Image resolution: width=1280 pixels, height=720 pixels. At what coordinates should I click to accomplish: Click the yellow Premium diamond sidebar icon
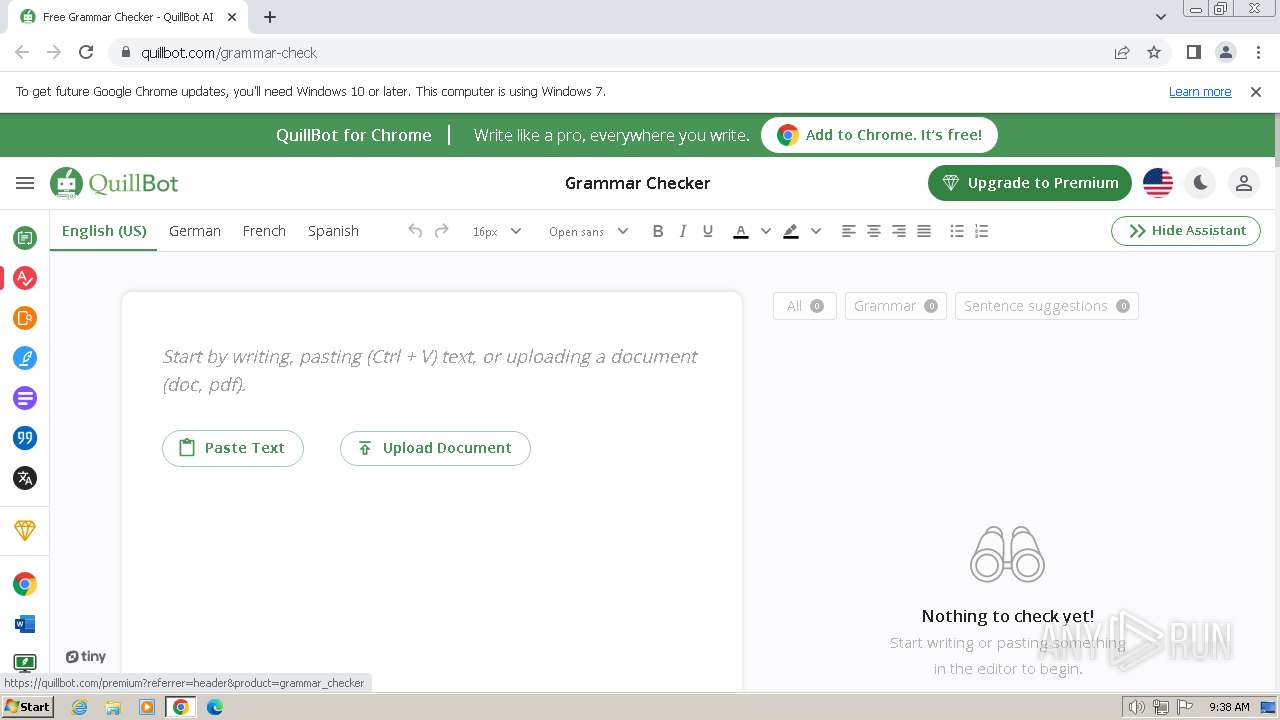[25, 530]
